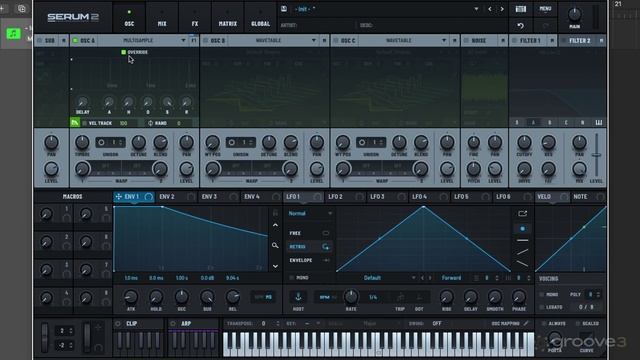This screenshot has height=360, width=640.
Task: Click the ATK attack knob
Action: [x=131, y=297]
